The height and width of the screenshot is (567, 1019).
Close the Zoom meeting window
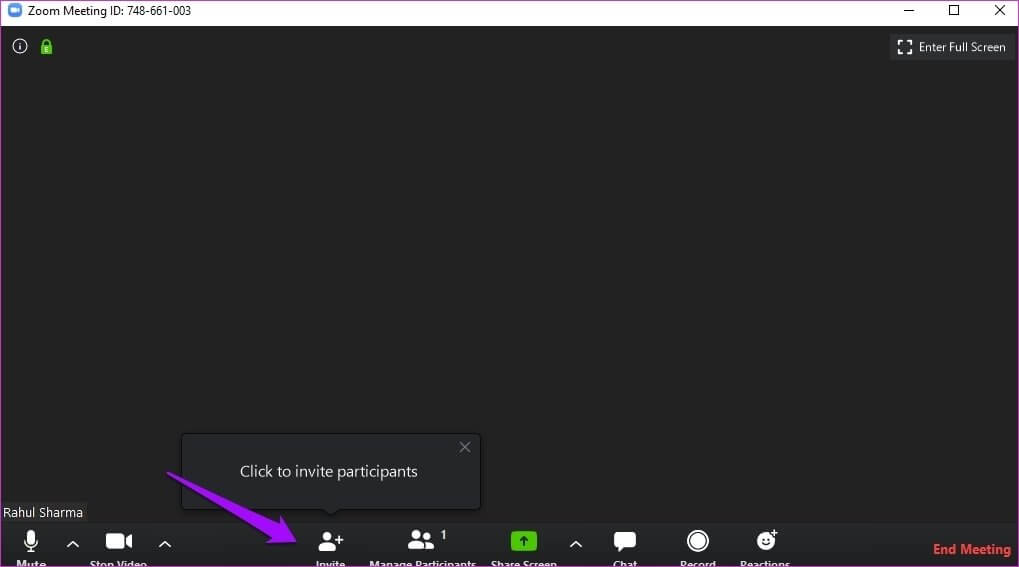coord(1000,10)
